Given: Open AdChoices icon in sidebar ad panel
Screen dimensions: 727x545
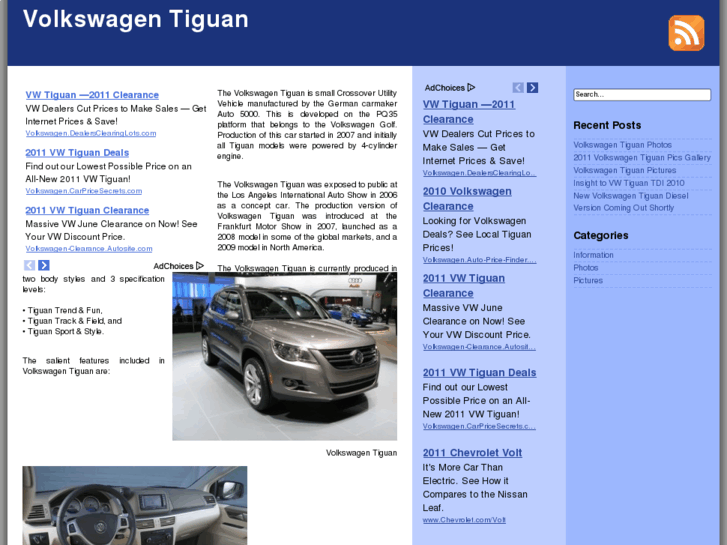Looking at the screenshot, I should (x=471, y=87).
